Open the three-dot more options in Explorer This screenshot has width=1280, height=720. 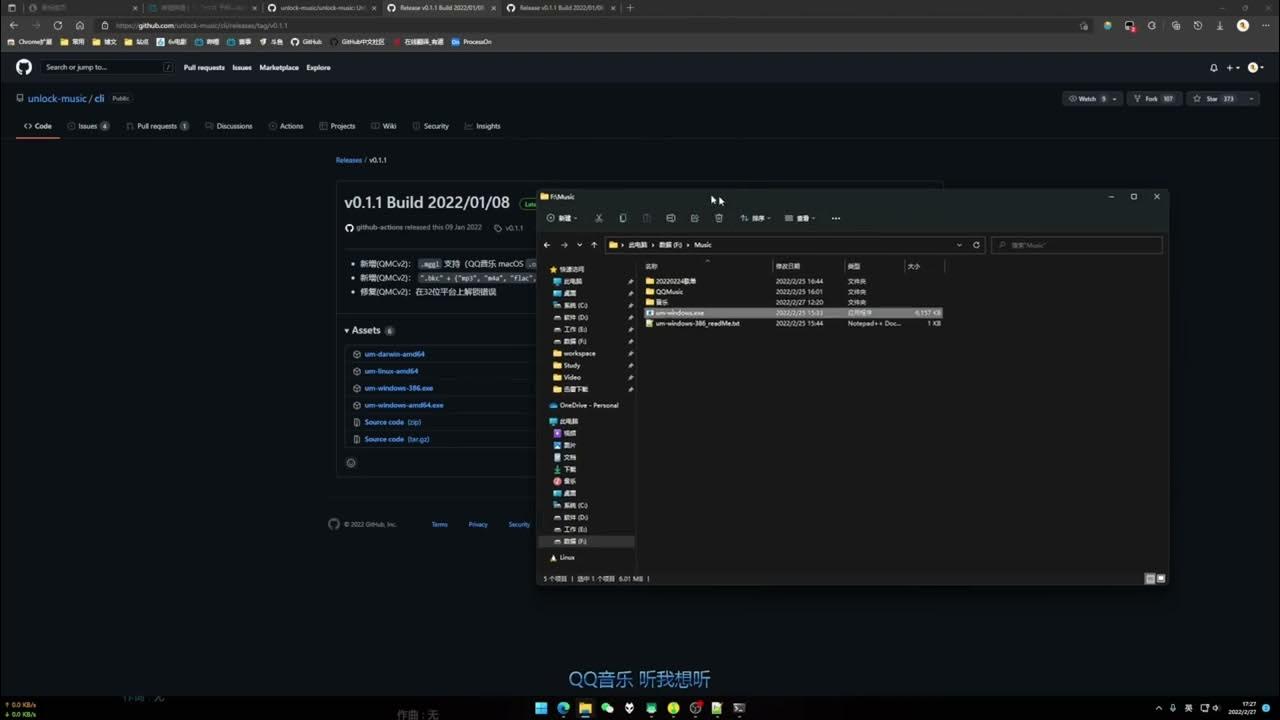[x=836, y=218]
